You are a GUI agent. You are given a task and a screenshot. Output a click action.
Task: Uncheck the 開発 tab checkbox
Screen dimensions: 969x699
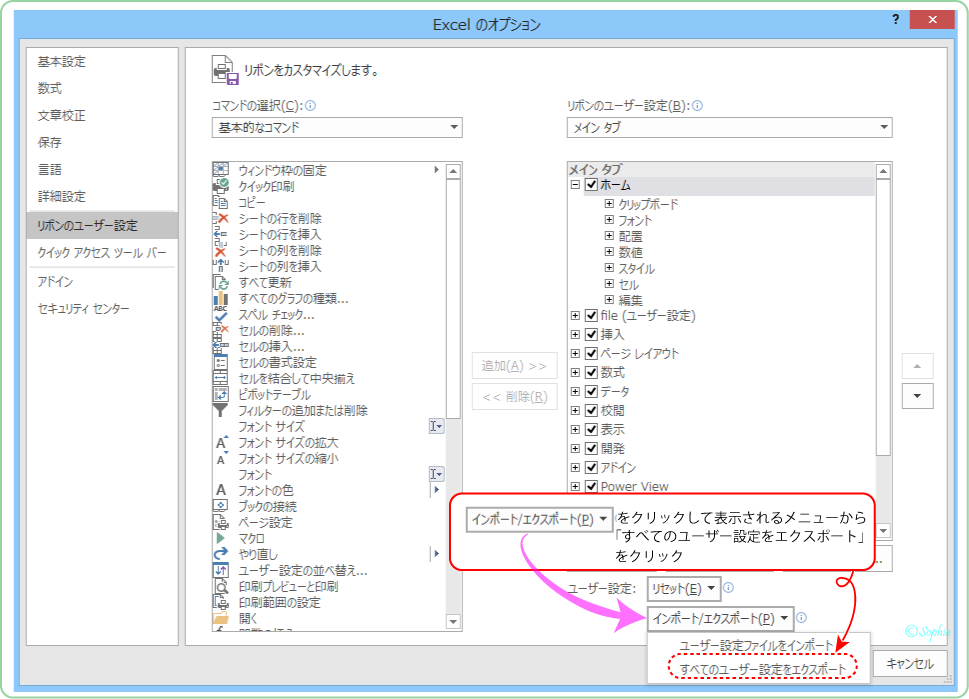click(591, 449)
